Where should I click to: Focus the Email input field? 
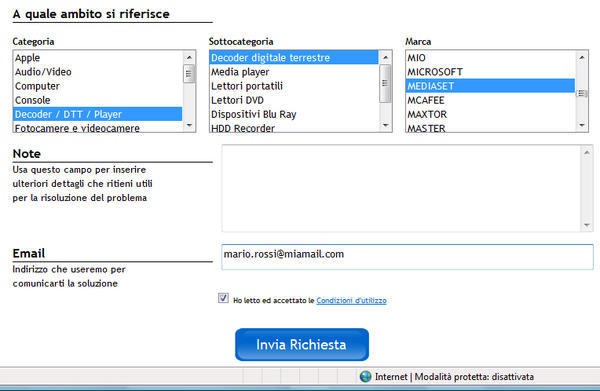point(407,257)
